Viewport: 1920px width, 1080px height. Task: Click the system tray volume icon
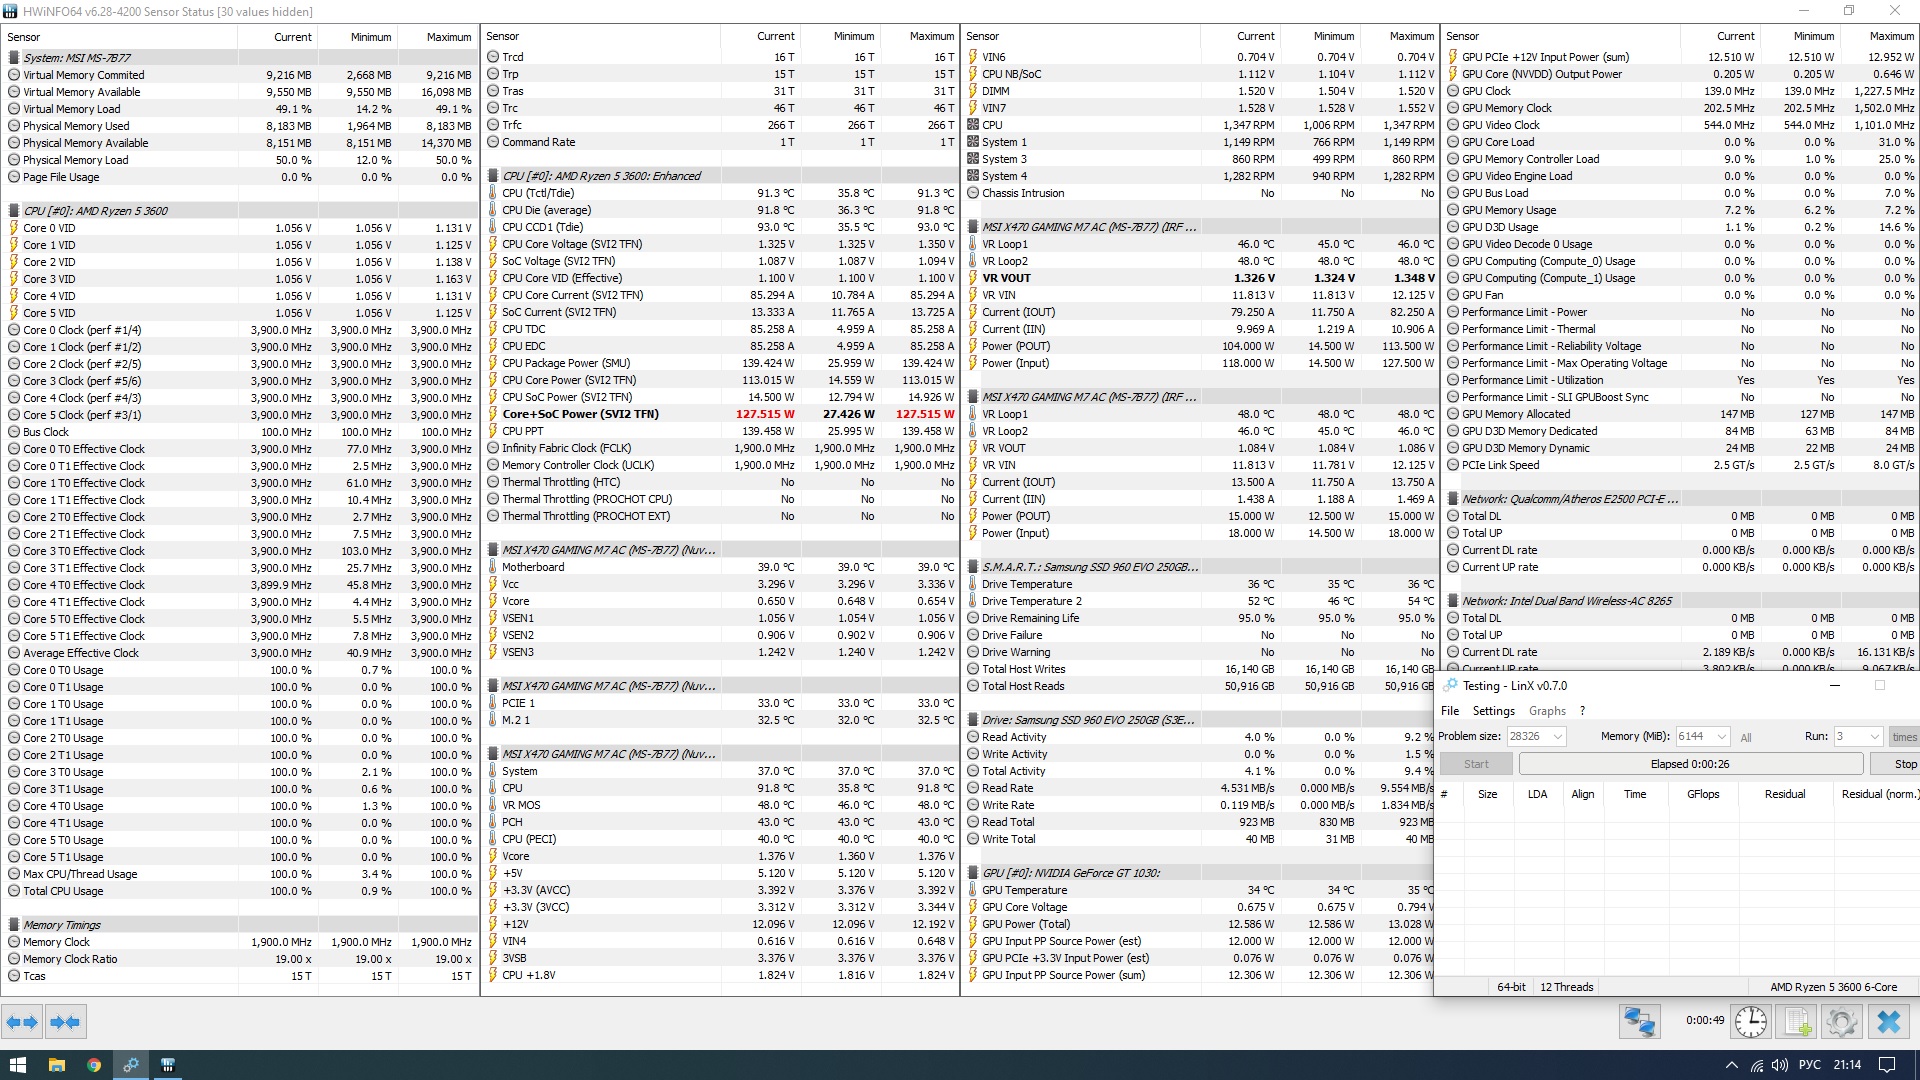click(x=1780, y=1065)
